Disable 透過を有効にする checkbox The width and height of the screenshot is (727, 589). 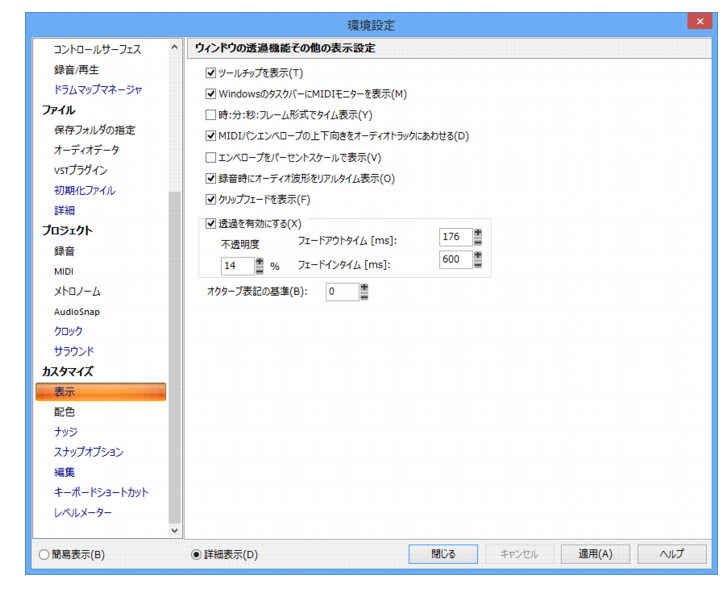click(x=210, y=224)
